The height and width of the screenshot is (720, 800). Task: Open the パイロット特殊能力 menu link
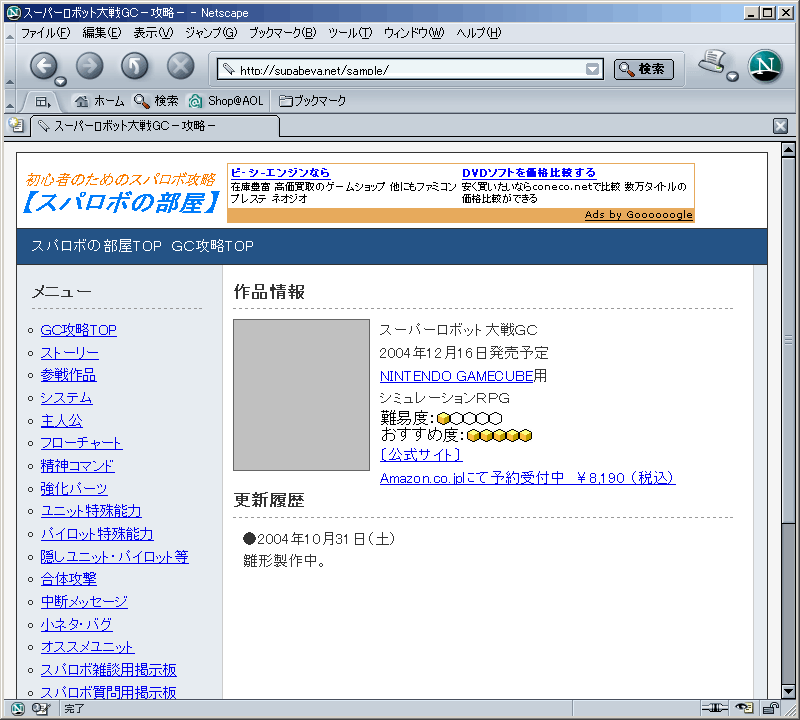[97, 534]
